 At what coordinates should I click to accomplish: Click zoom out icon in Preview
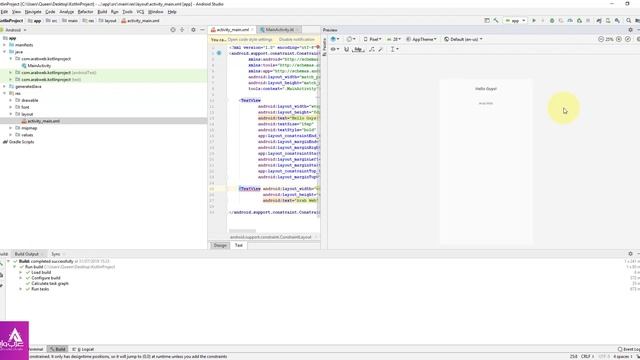601,39
